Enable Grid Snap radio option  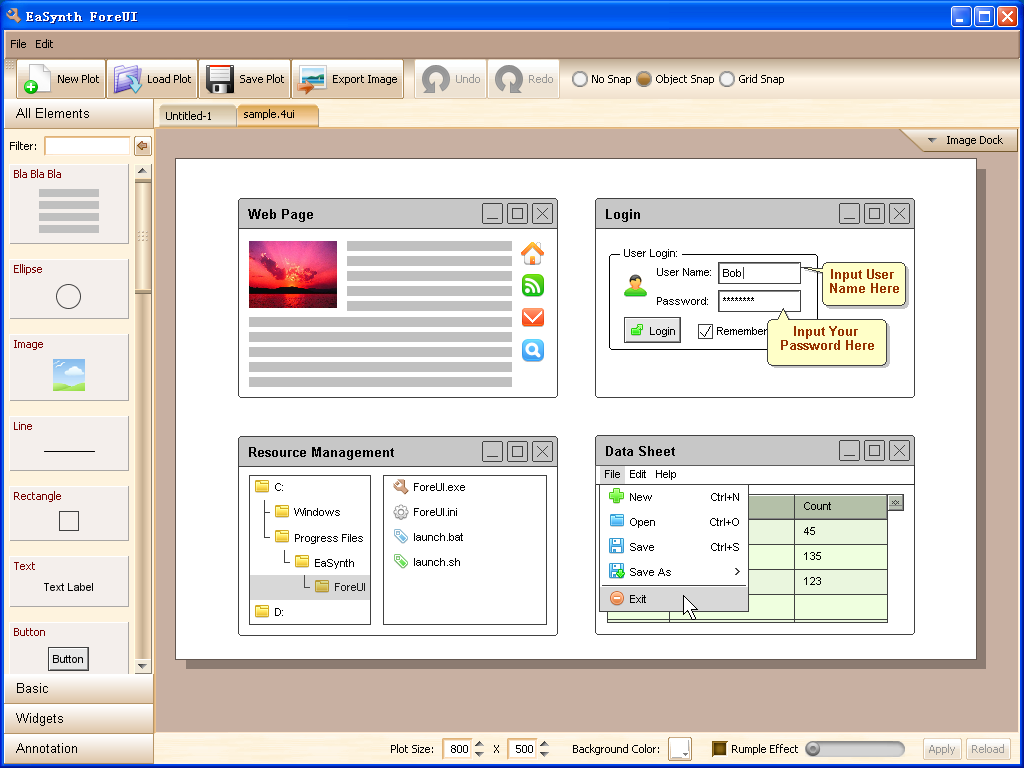tap(727, 79)
